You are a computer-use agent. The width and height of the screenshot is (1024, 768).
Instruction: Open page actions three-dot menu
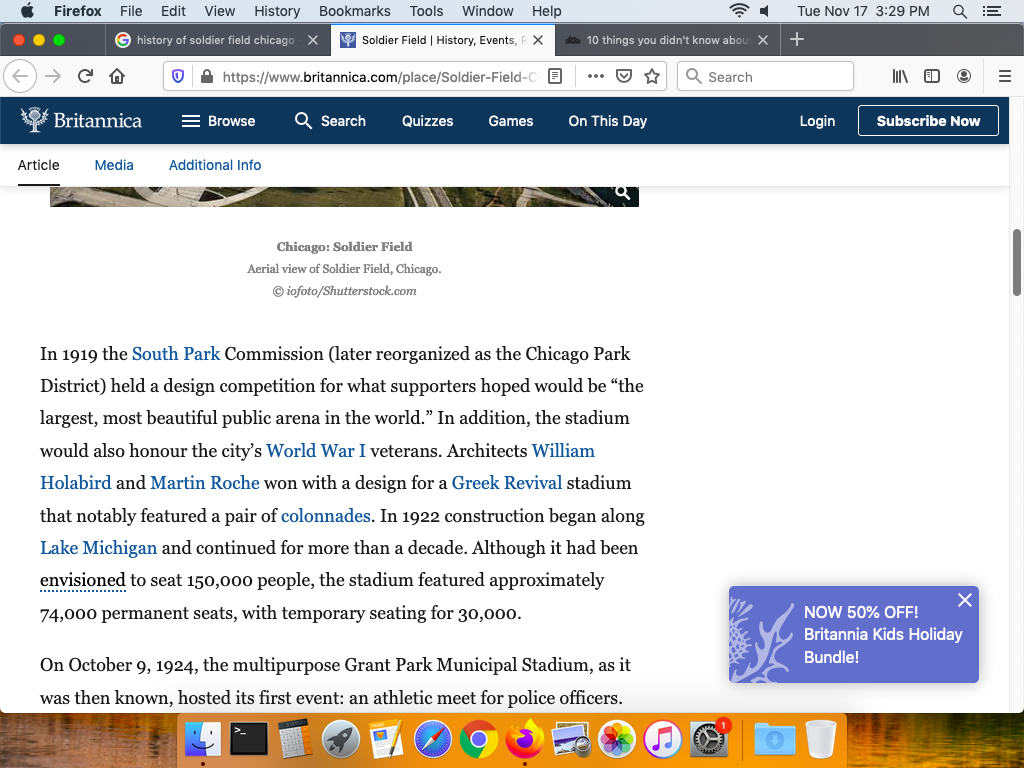click(595, 77)
